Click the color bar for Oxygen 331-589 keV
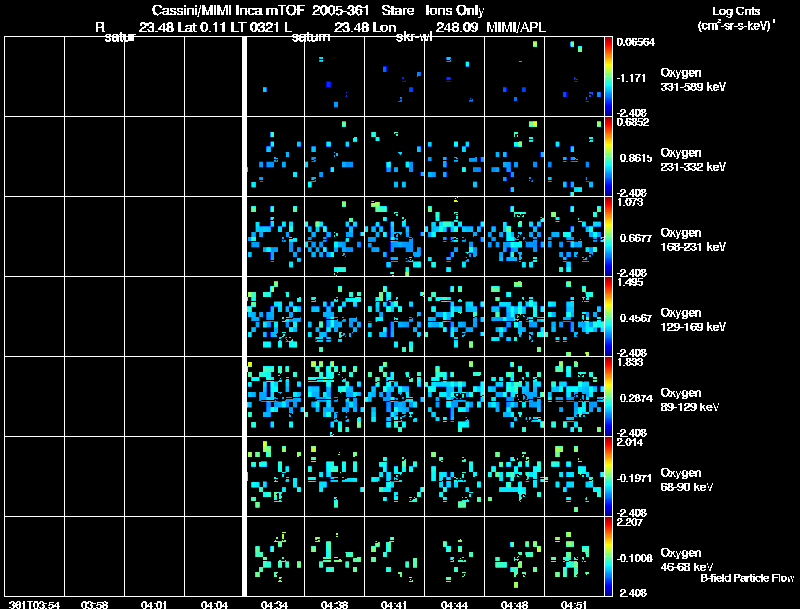 coord(608,76)
